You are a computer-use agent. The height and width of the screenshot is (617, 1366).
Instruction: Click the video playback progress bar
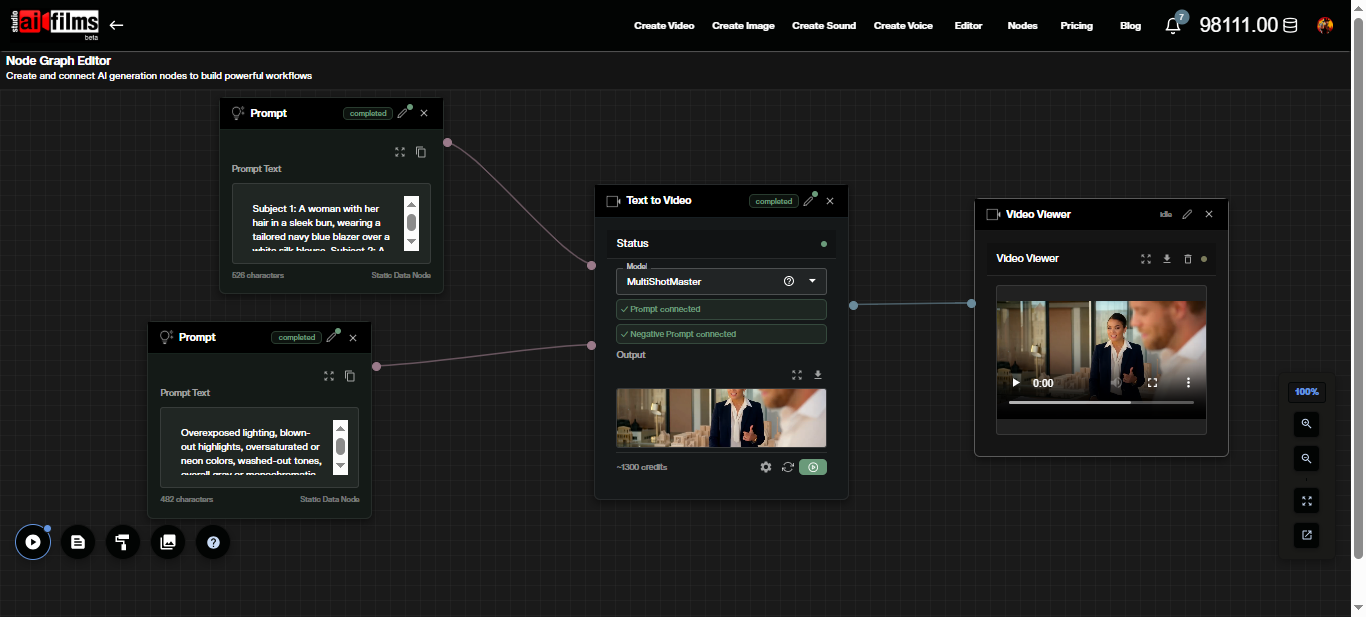(x=1101, y=402)
